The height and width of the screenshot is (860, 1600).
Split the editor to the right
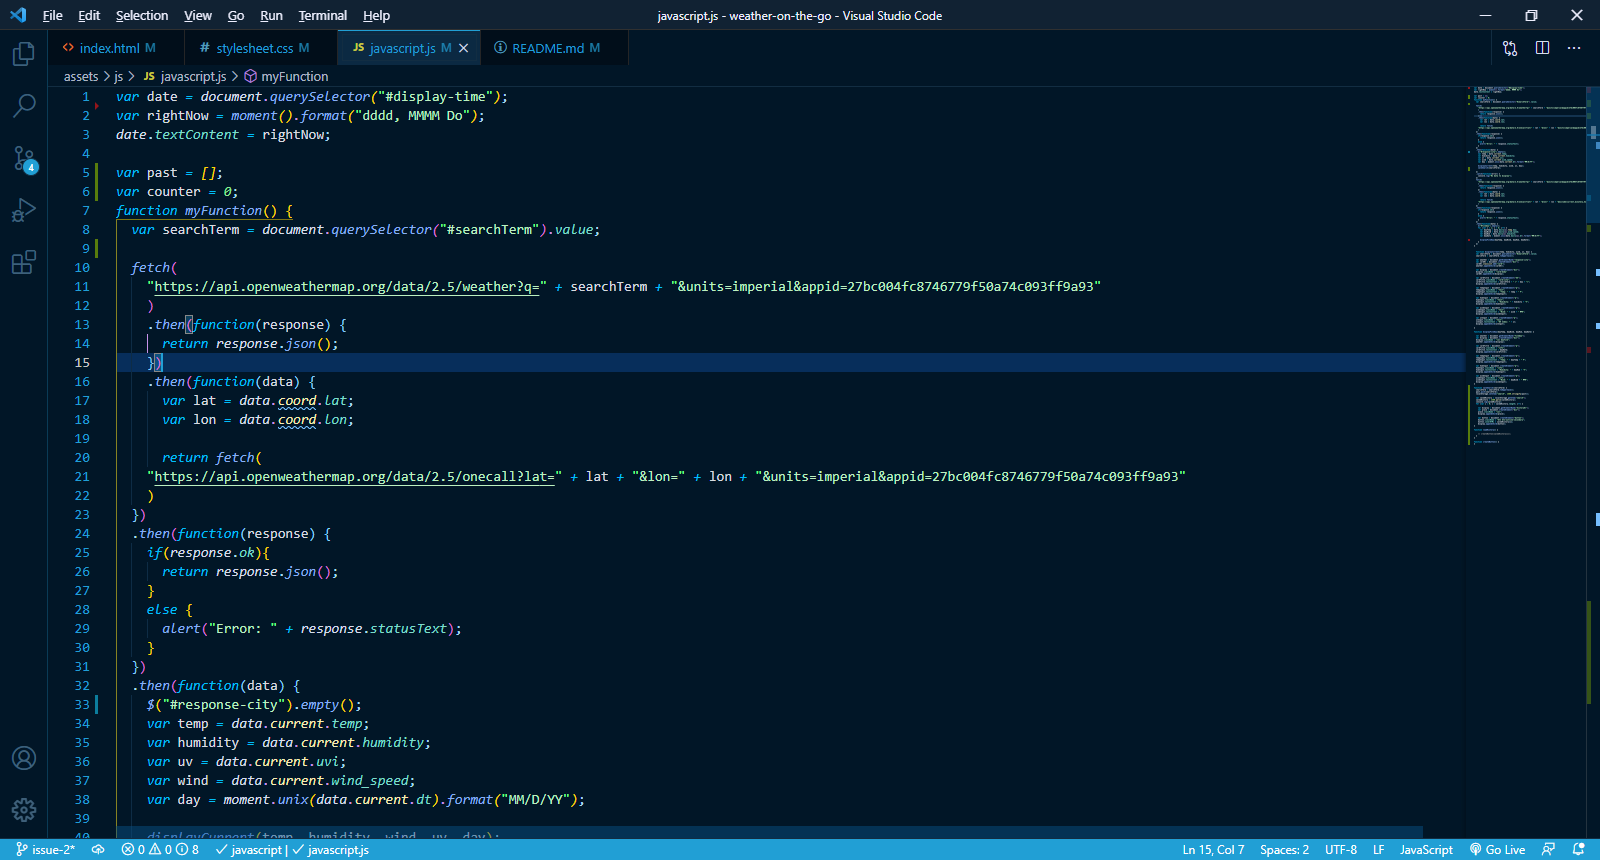[x=1542, y=48]
